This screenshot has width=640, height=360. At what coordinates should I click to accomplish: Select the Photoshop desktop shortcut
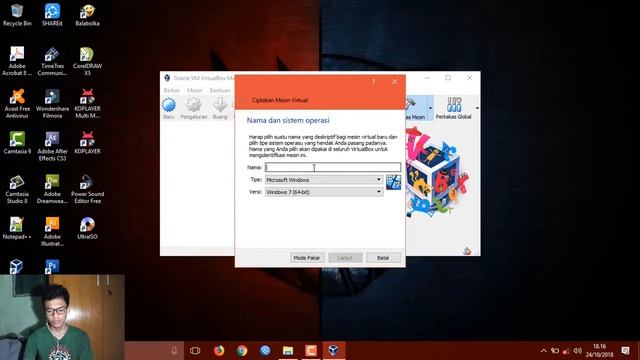[52, 266]
